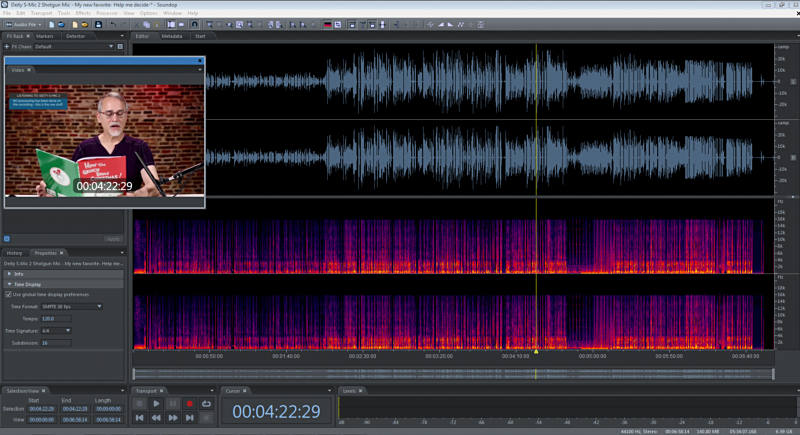Click the Subdivisions input field

(56, 343)
